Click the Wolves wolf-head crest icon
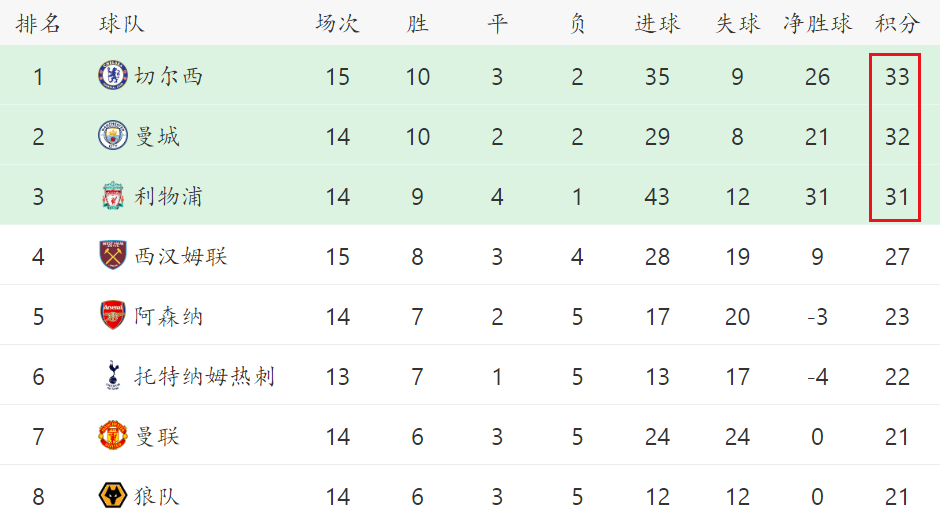Image resolution: width=940 pixels, height=519 pixels. [113, 496]
